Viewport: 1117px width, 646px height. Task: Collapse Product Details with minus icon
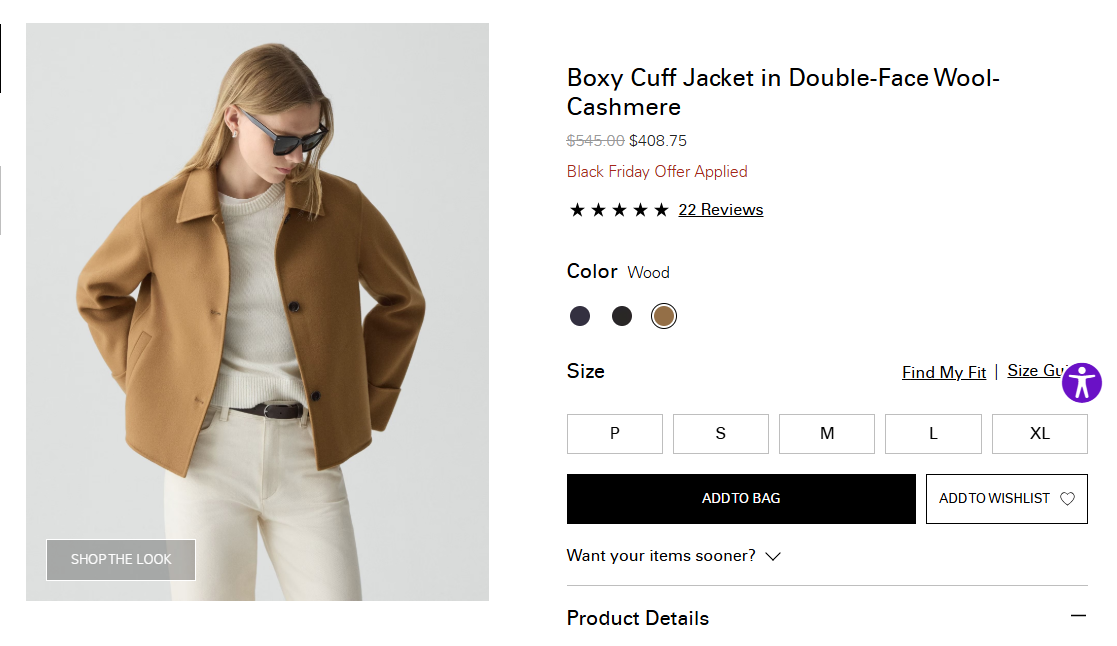pyautogui.click(x=1077, y=616)
